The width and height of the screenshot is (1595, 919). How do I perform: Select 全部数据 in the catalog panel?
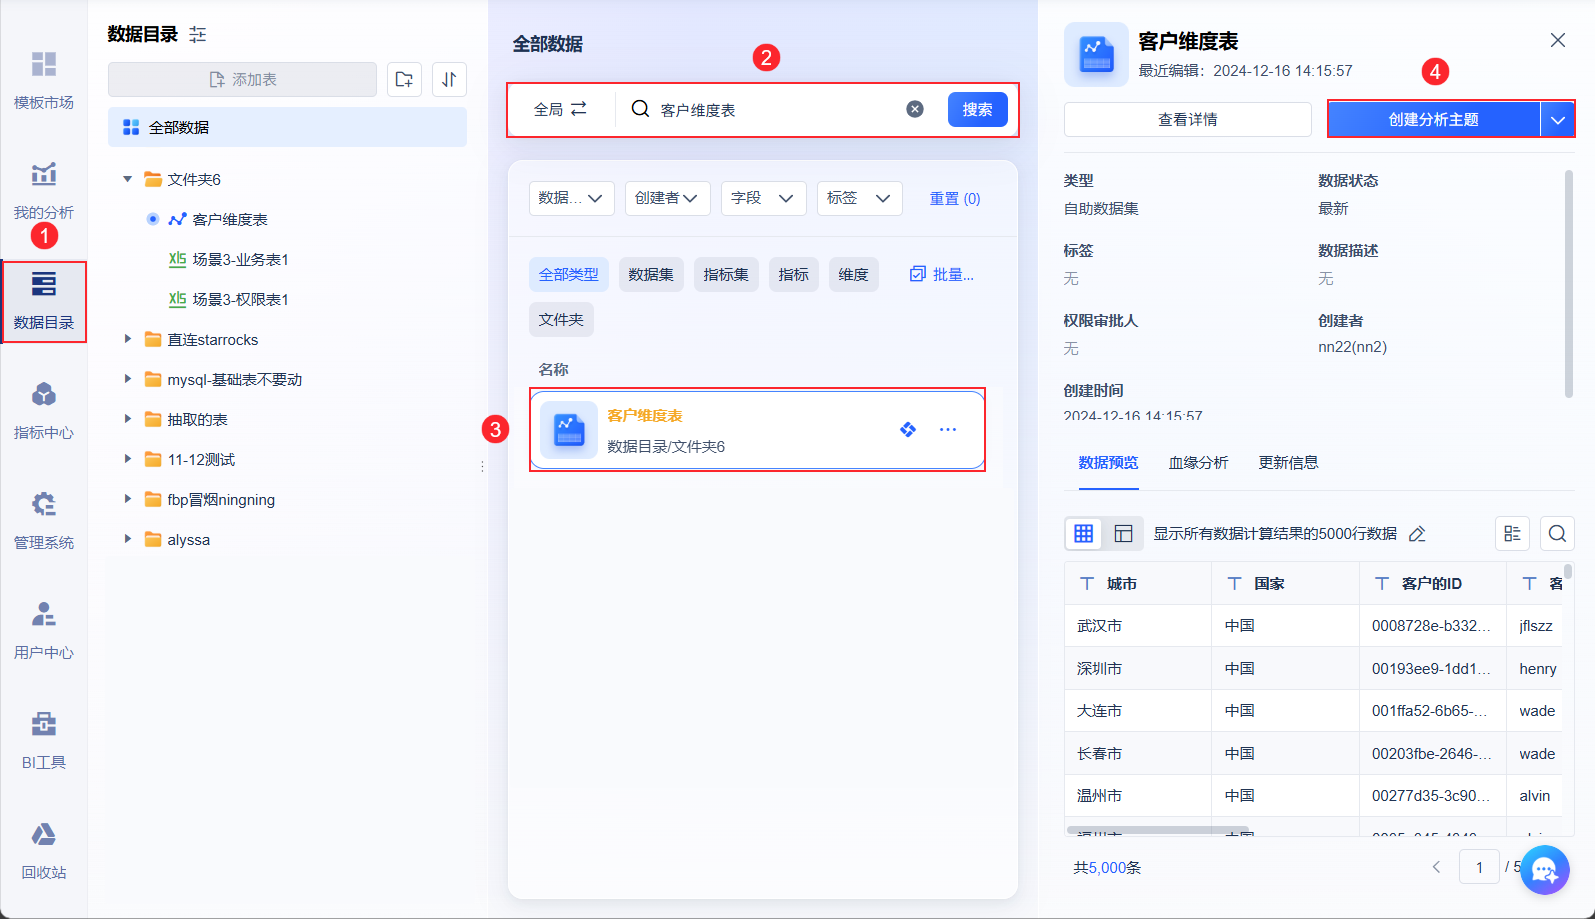[287, 127]
